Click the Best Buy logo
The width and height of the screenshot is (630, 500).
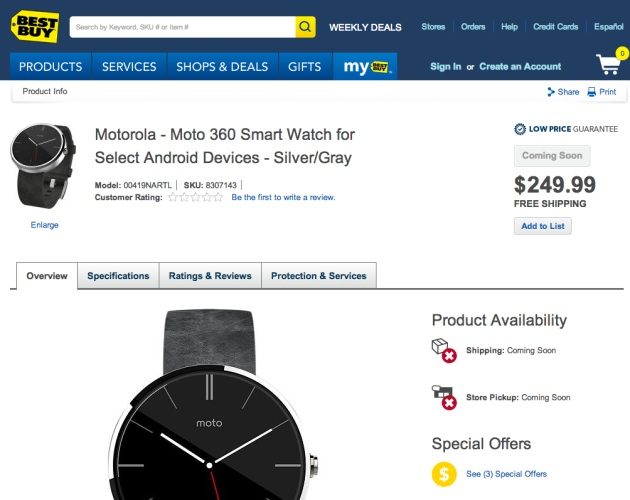coord(35,26)
